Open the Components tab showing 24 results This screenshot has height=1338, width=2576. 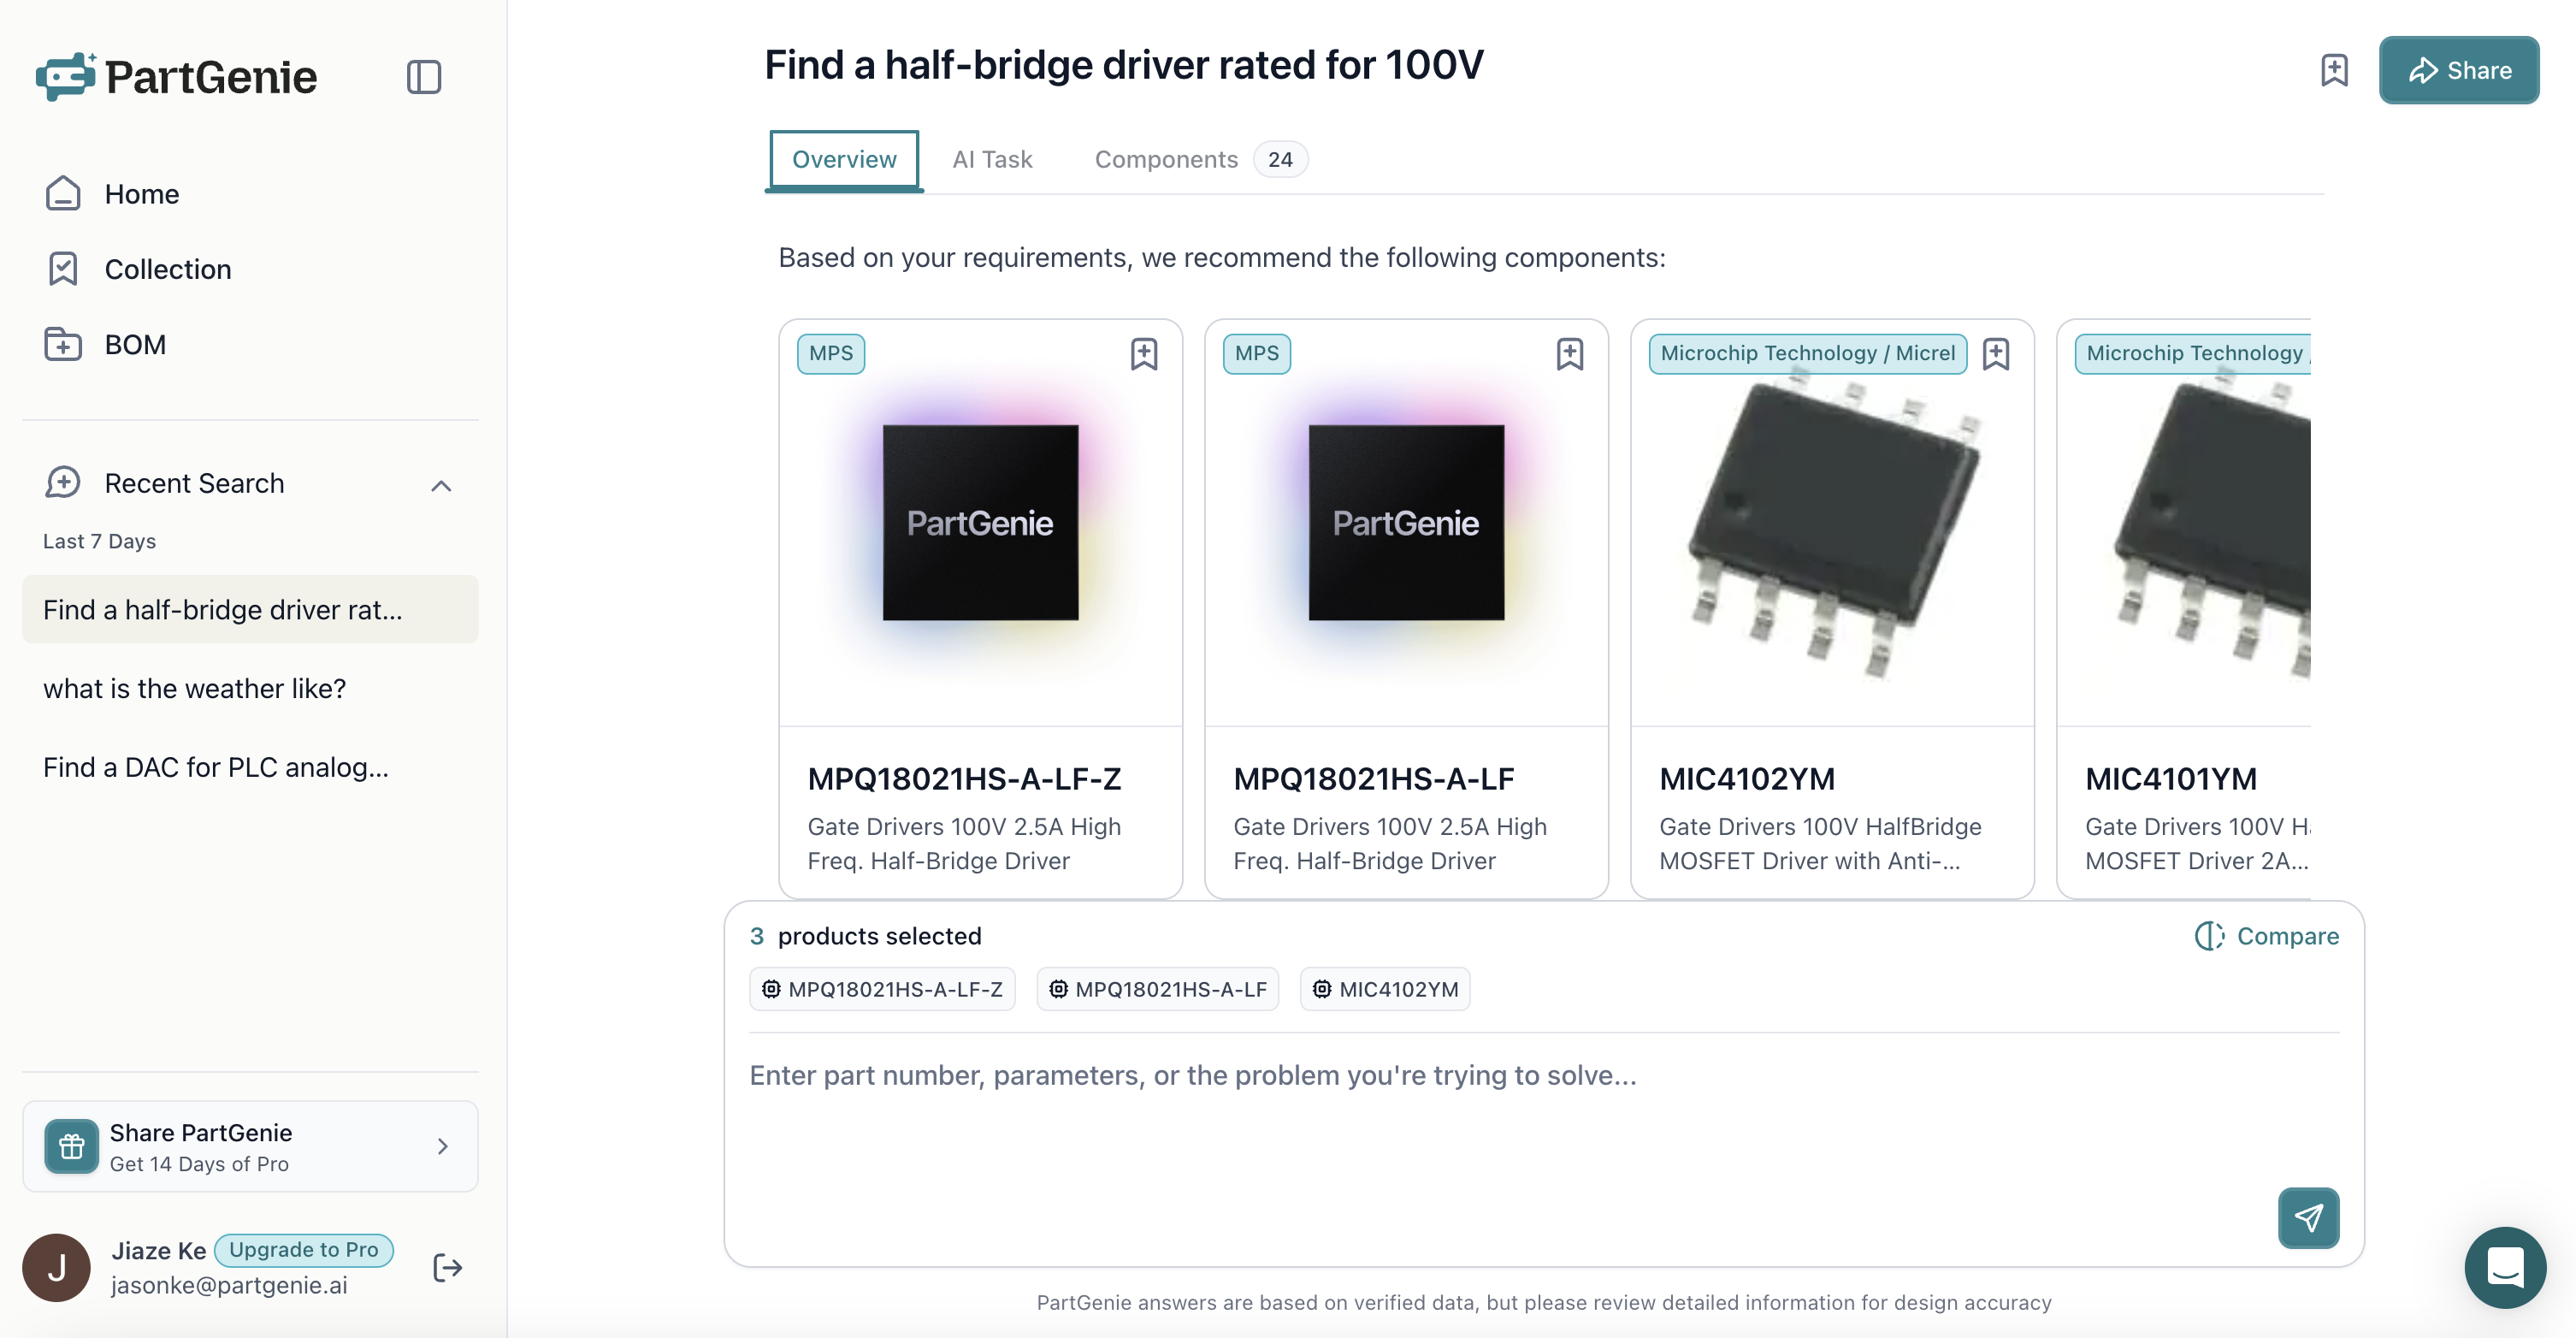coord(1166,159)
